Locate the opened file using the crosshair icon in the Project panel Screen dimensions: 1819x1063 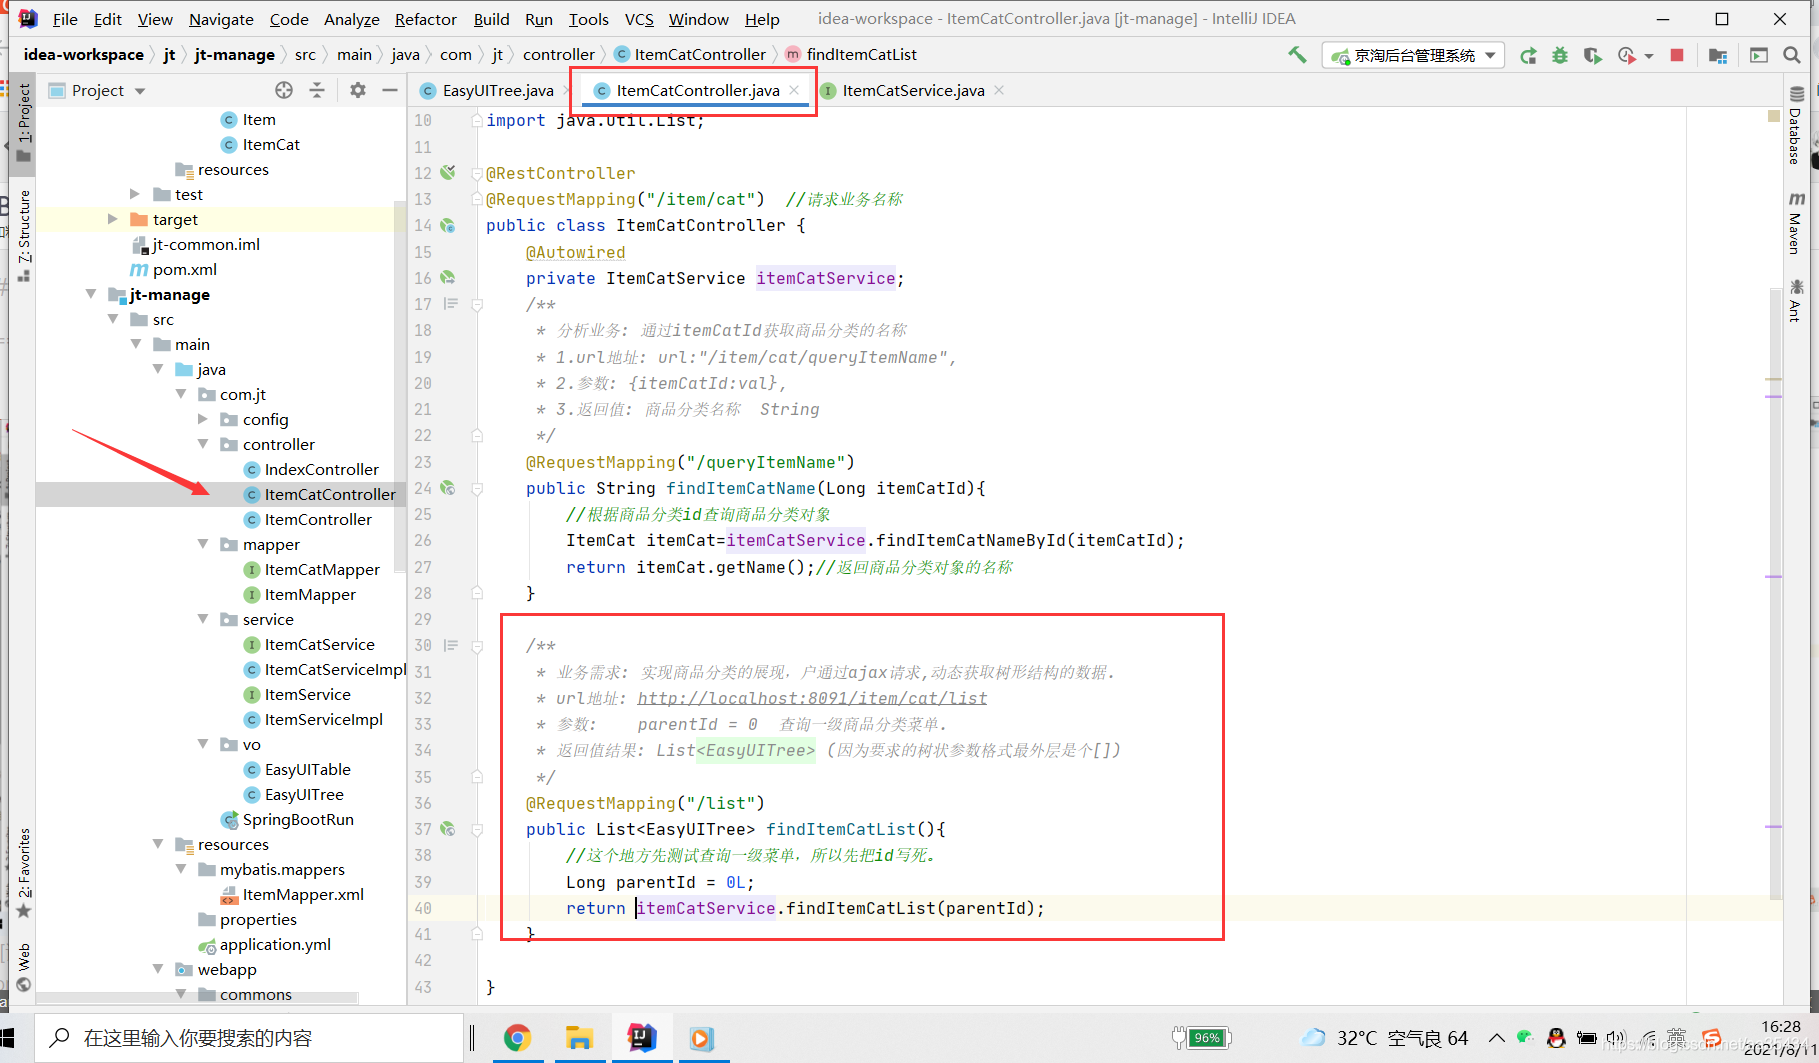tap(284, 90)
